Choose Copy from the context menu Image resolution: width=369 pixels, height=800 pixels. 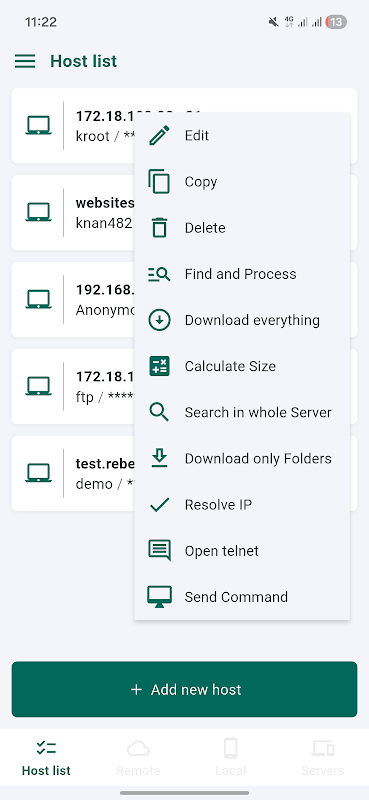(242, 182)
